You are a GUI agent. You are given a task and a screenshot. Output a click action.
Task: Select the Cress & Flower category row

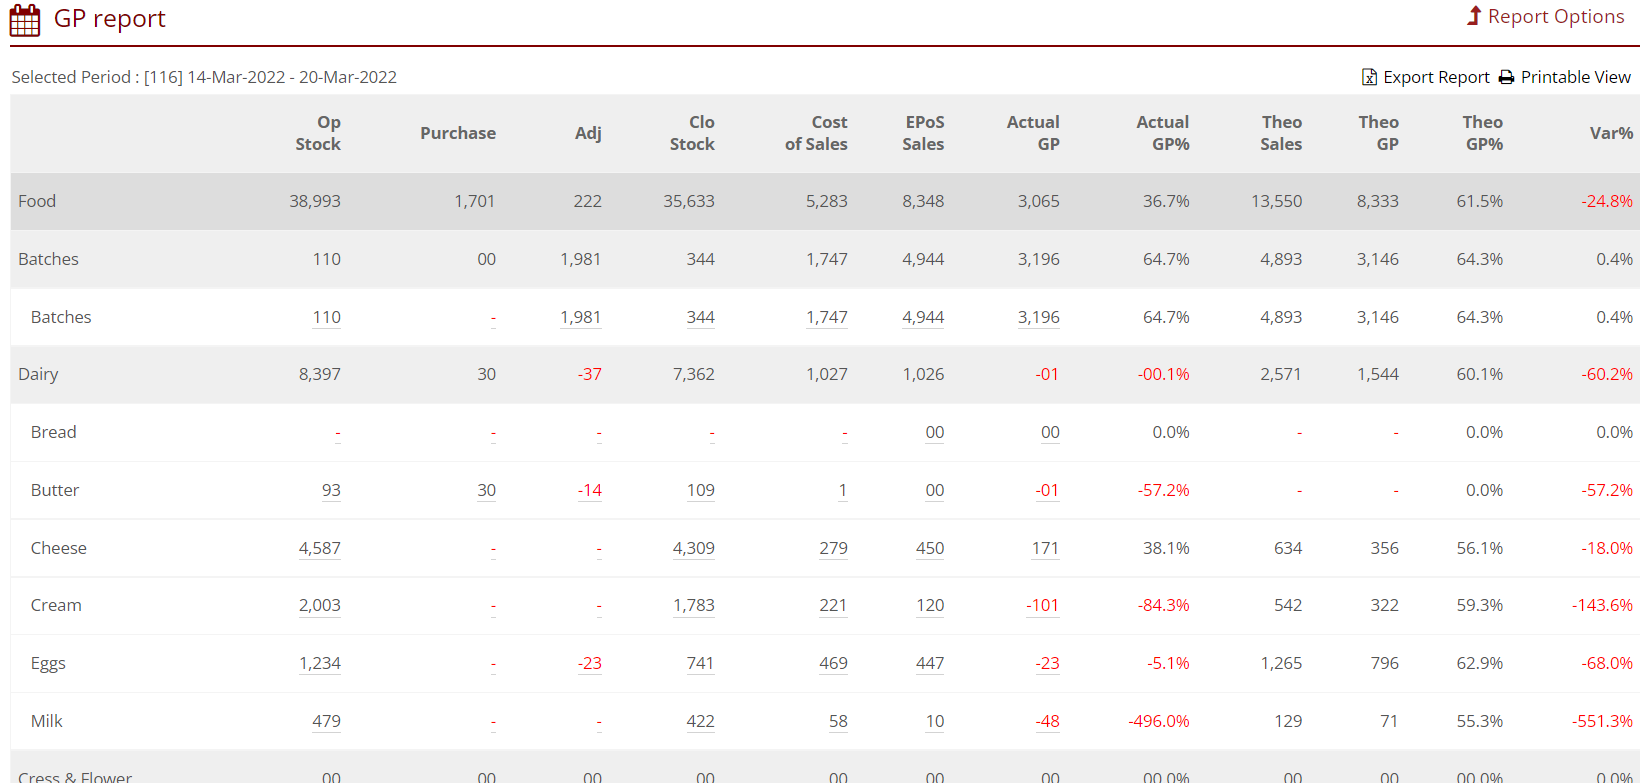click(x=75, y=775)
